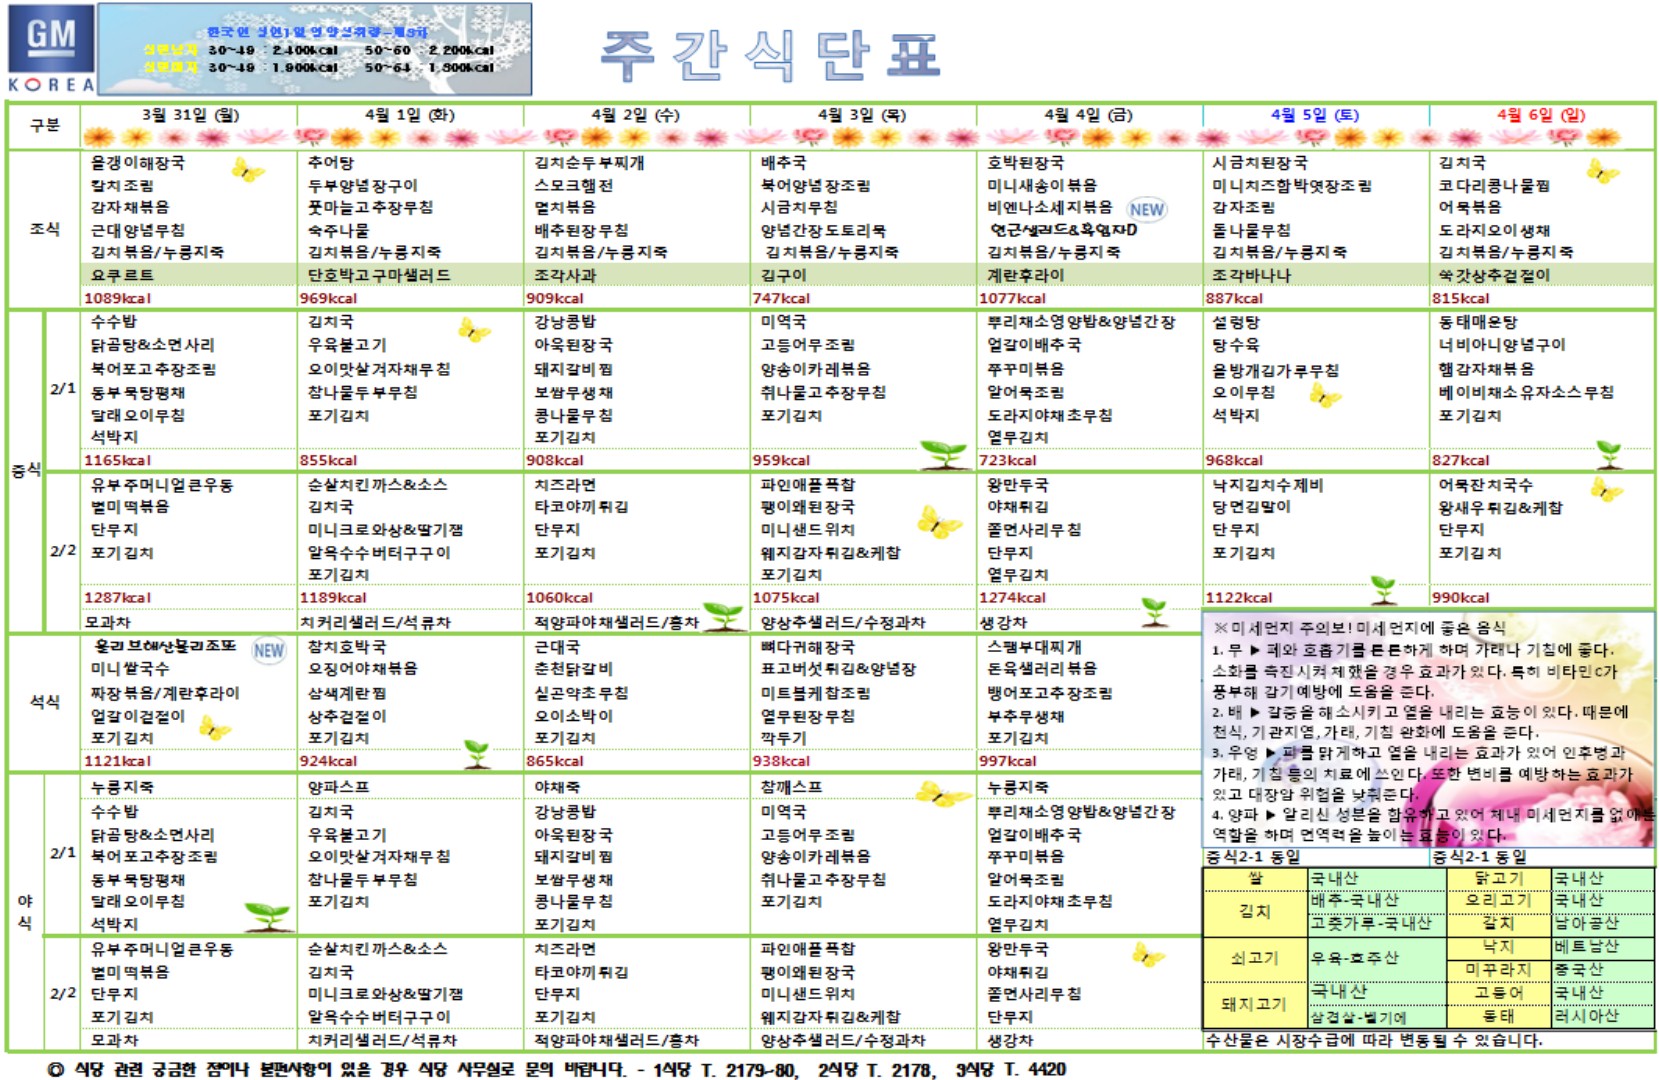Click the sprout icon beside 959kcal
Viewport: 1659px width, 1080px height.
pyautogui.click(x=942, y=453)
